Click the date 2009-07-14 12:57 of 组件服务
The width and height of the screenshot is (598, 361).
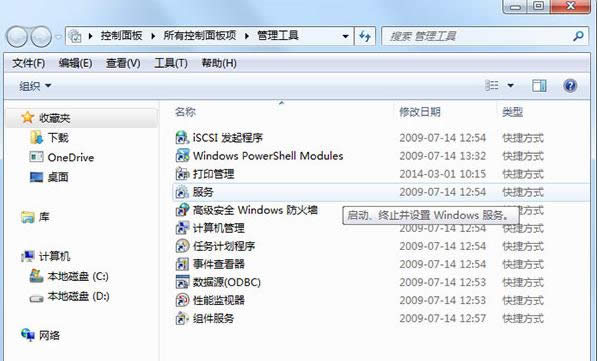point(442,318)
